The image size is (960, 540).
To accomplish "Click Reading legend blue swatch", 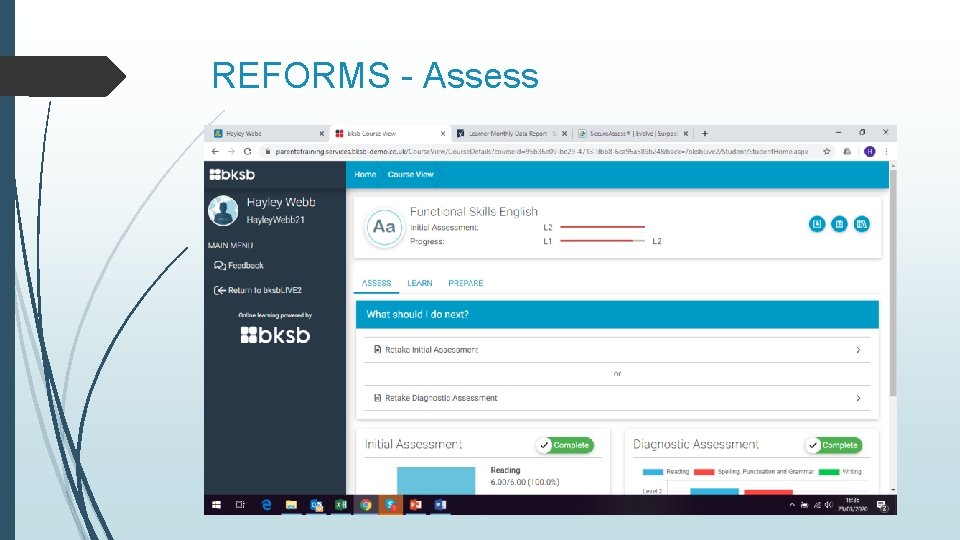I will click(x=653, y=472).
